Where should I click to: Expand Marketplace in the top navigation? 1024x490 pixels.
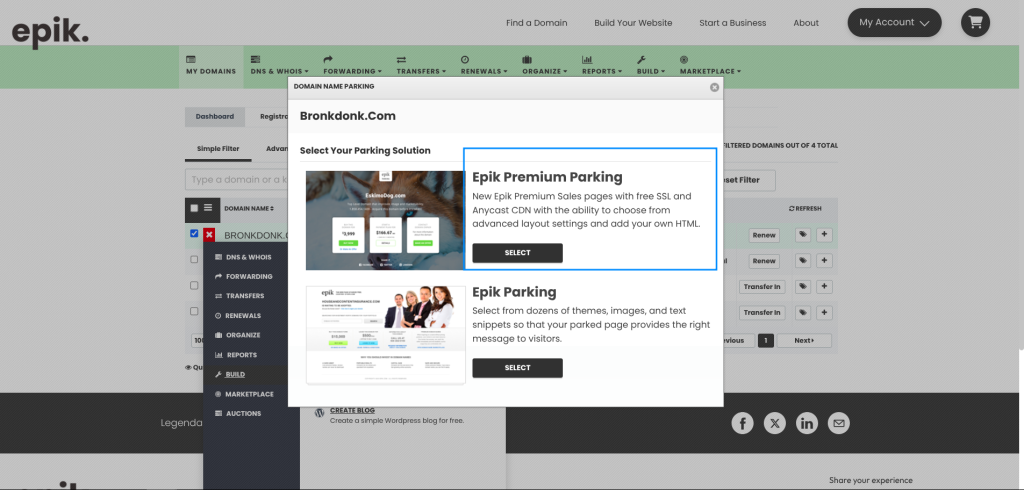pos(711,65)
